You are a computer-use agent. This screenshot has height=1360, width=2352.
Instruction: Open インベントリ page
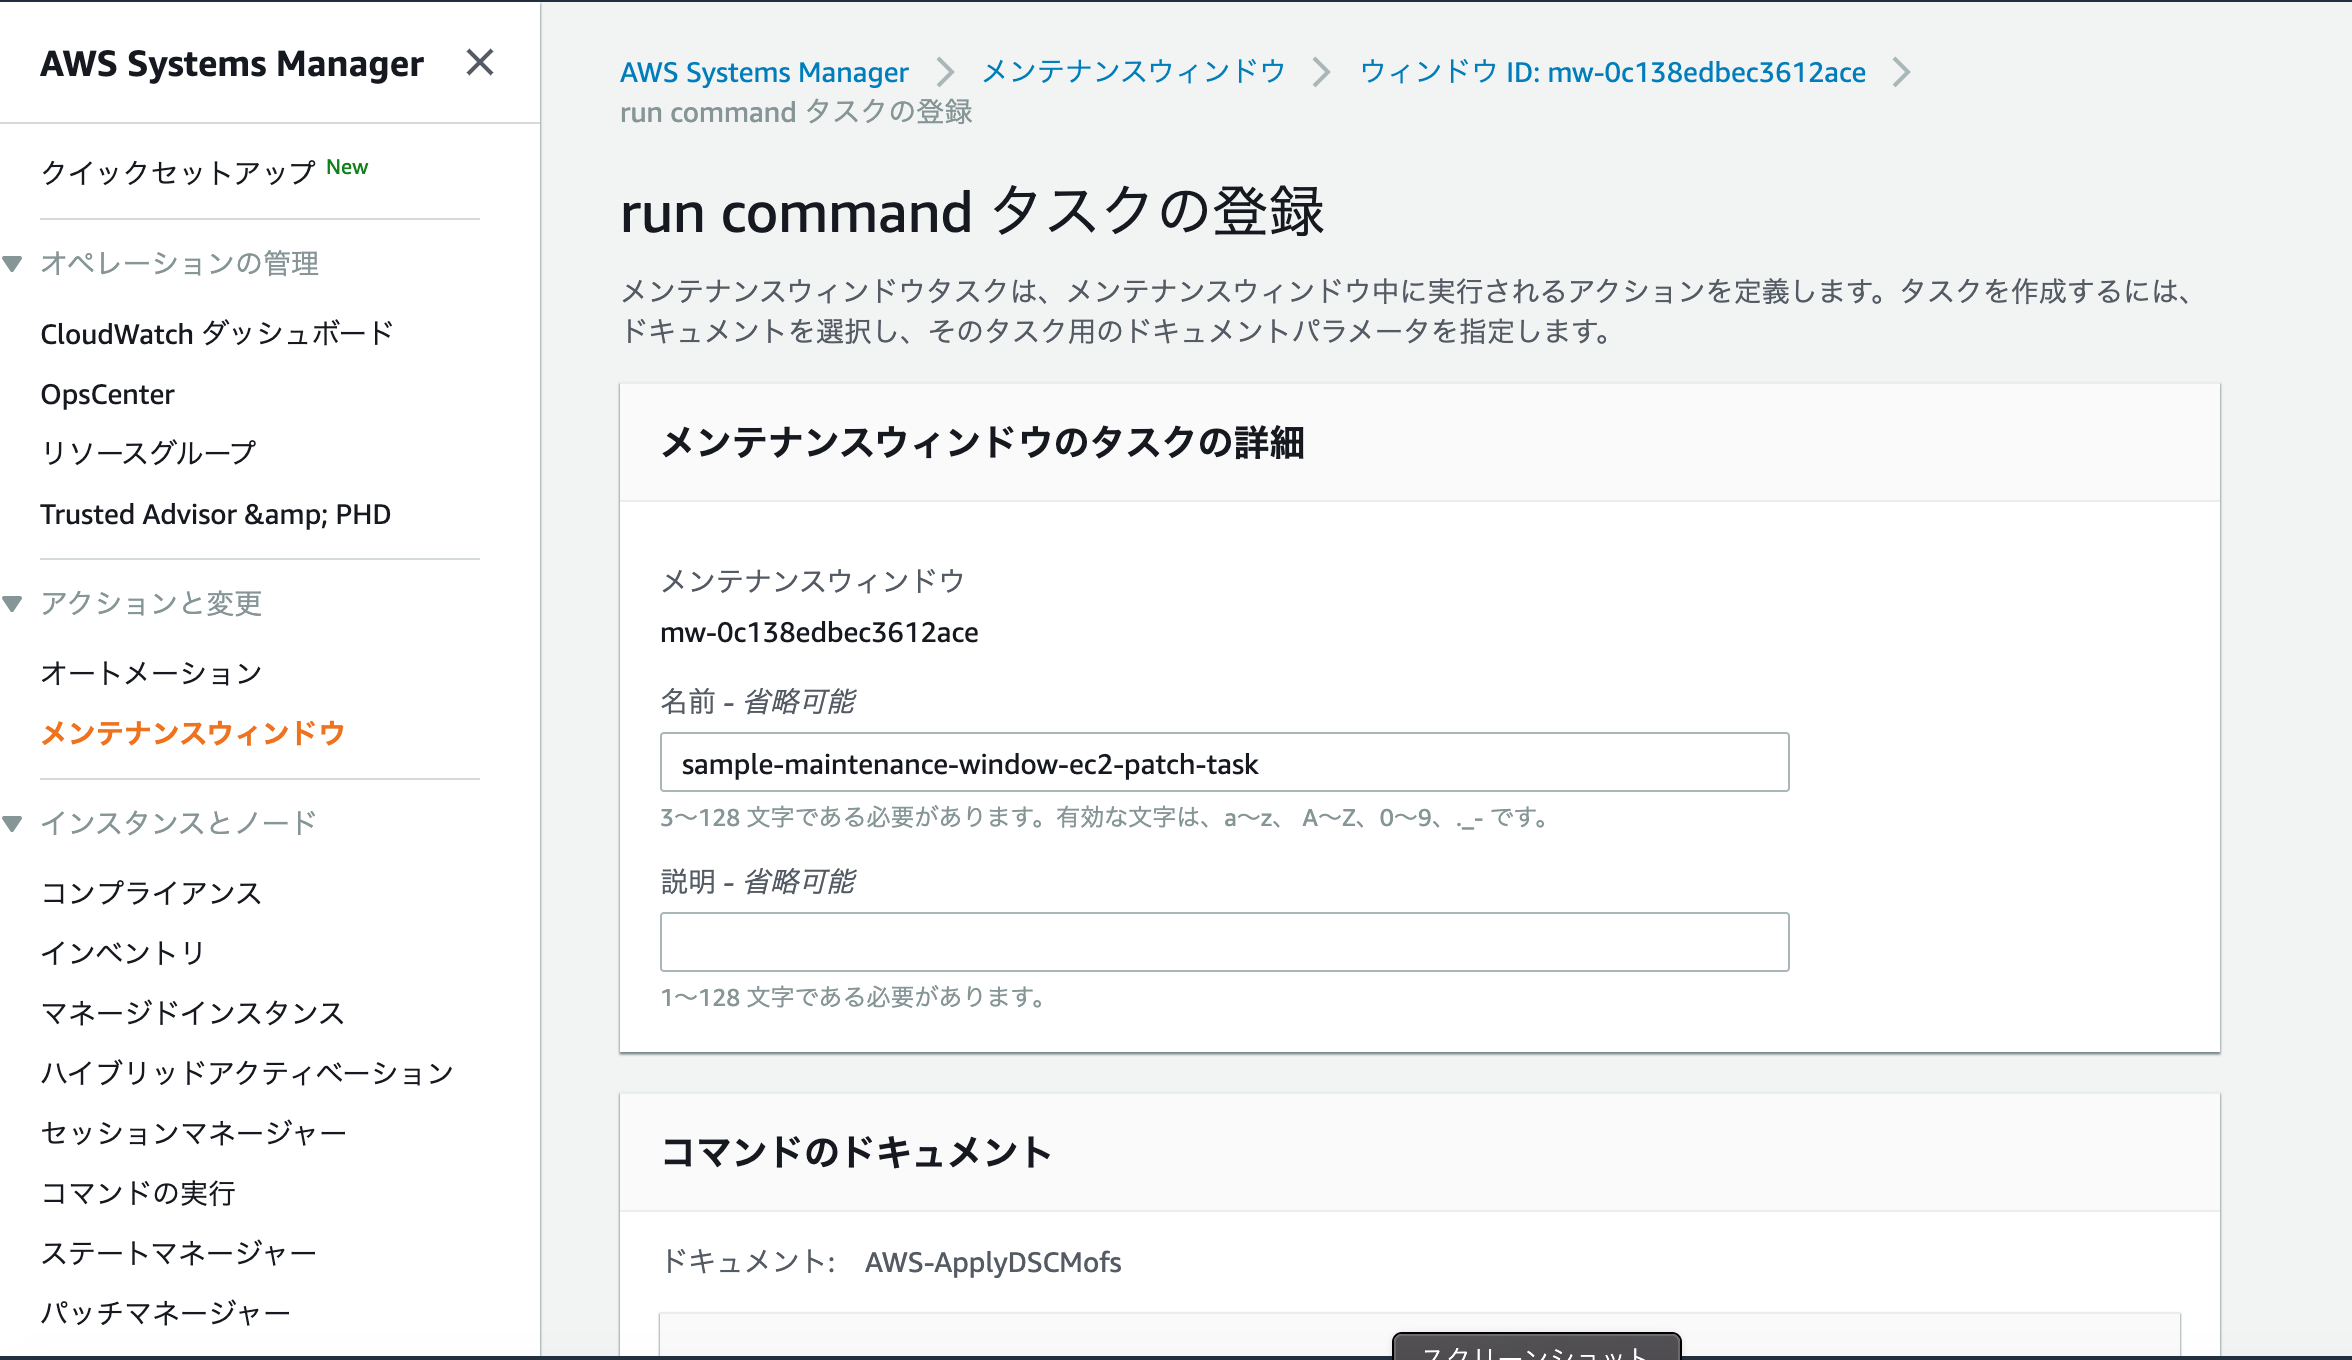coord(123,953)
